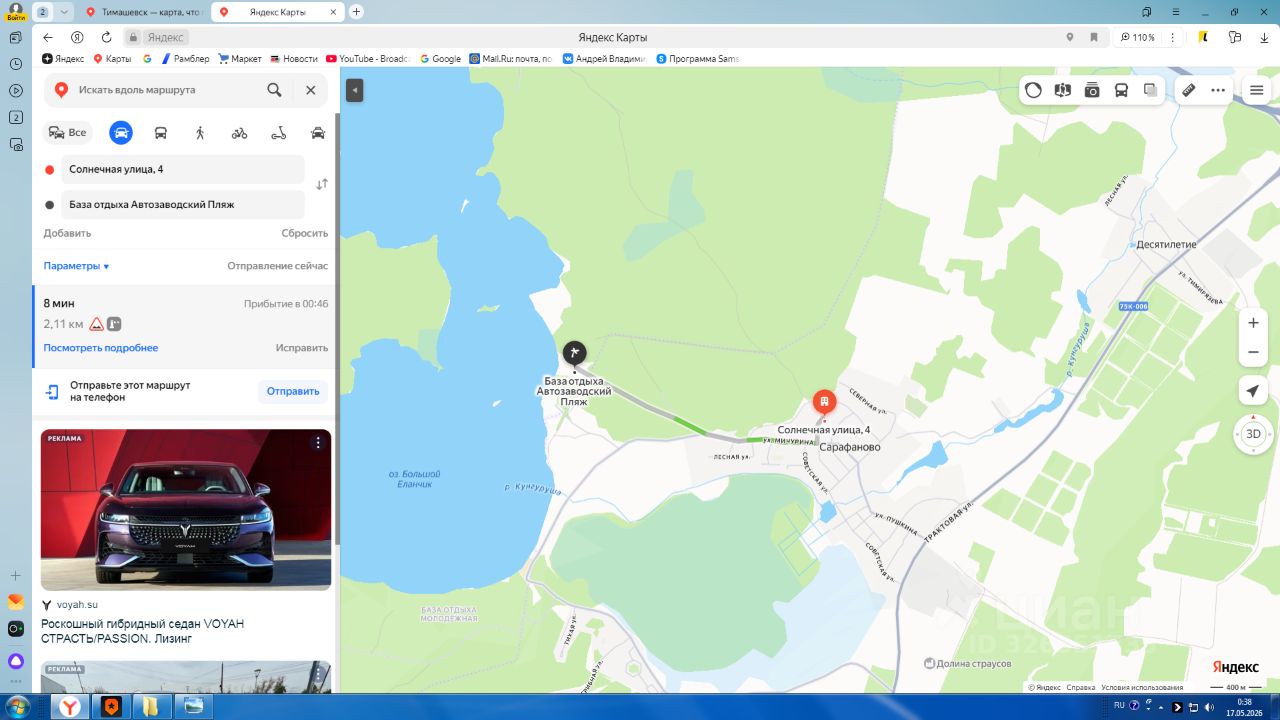Expand the Параметры dropdown
This screenshot has height=720, width=1280.
tap(76, 266)
